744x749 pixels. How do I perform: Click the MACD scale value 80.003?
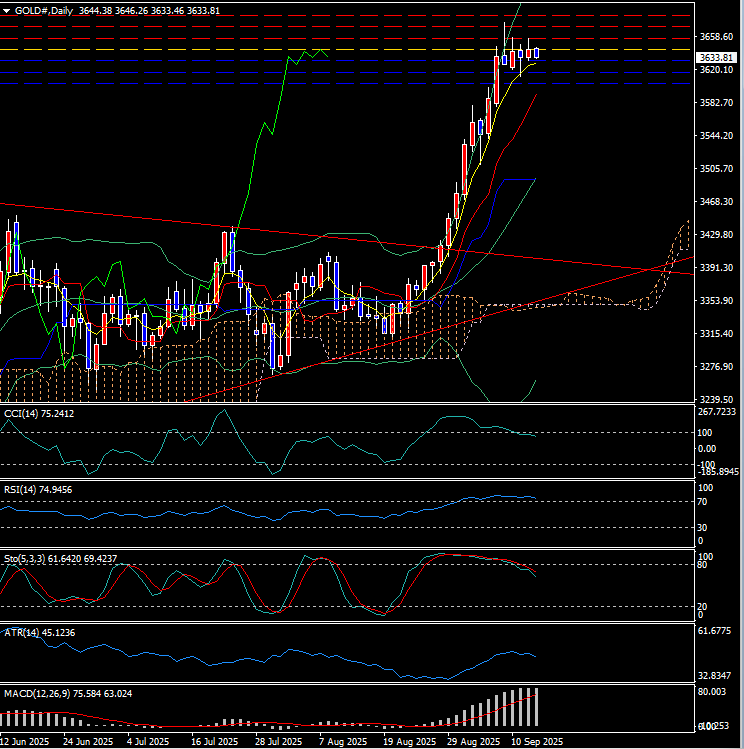click(x=712, y=692)
